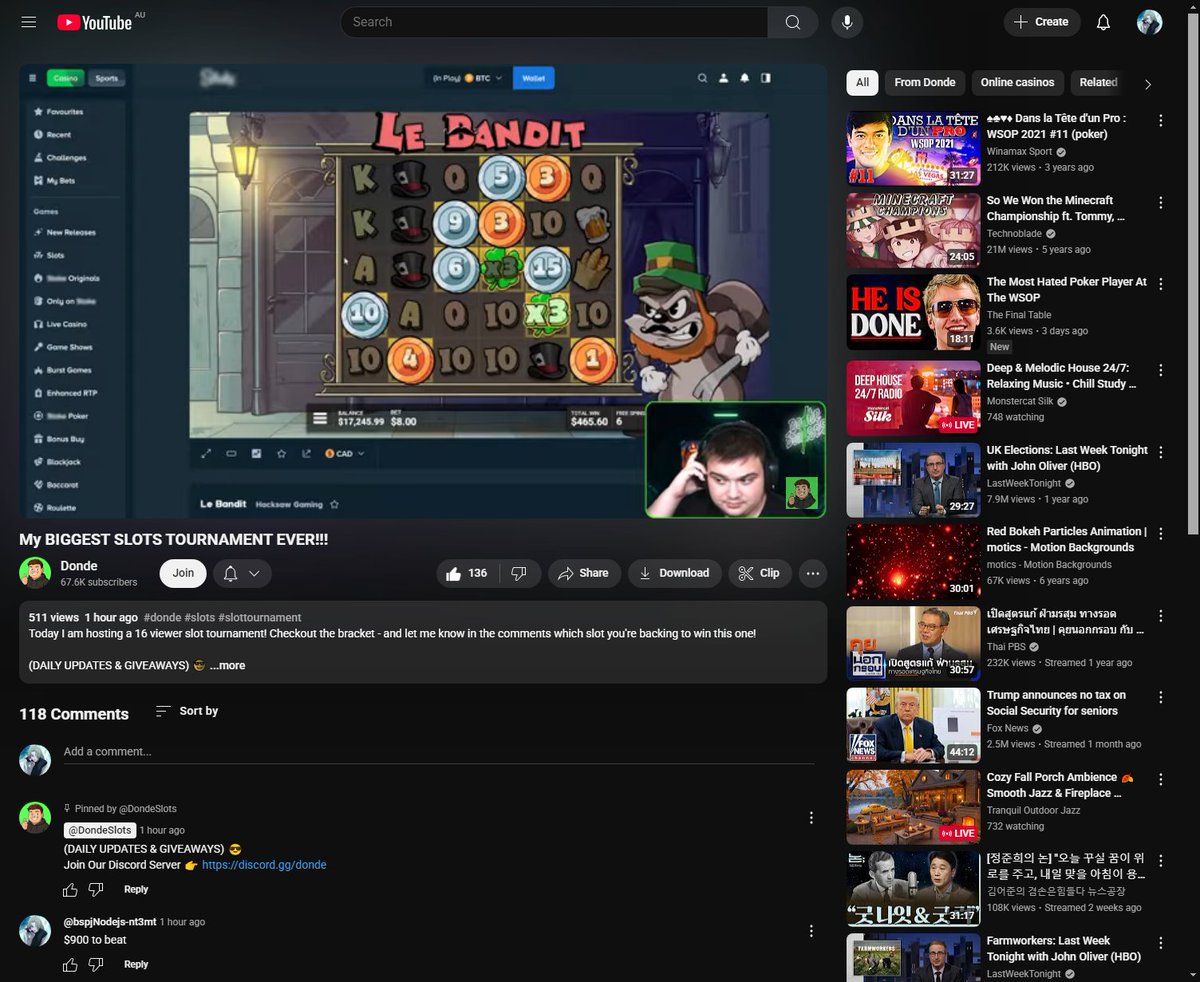Image resolution: width=1200 pixels, height=982 pixels.
Task: Expand description with ...more
Action: click(x=227, y=665)
